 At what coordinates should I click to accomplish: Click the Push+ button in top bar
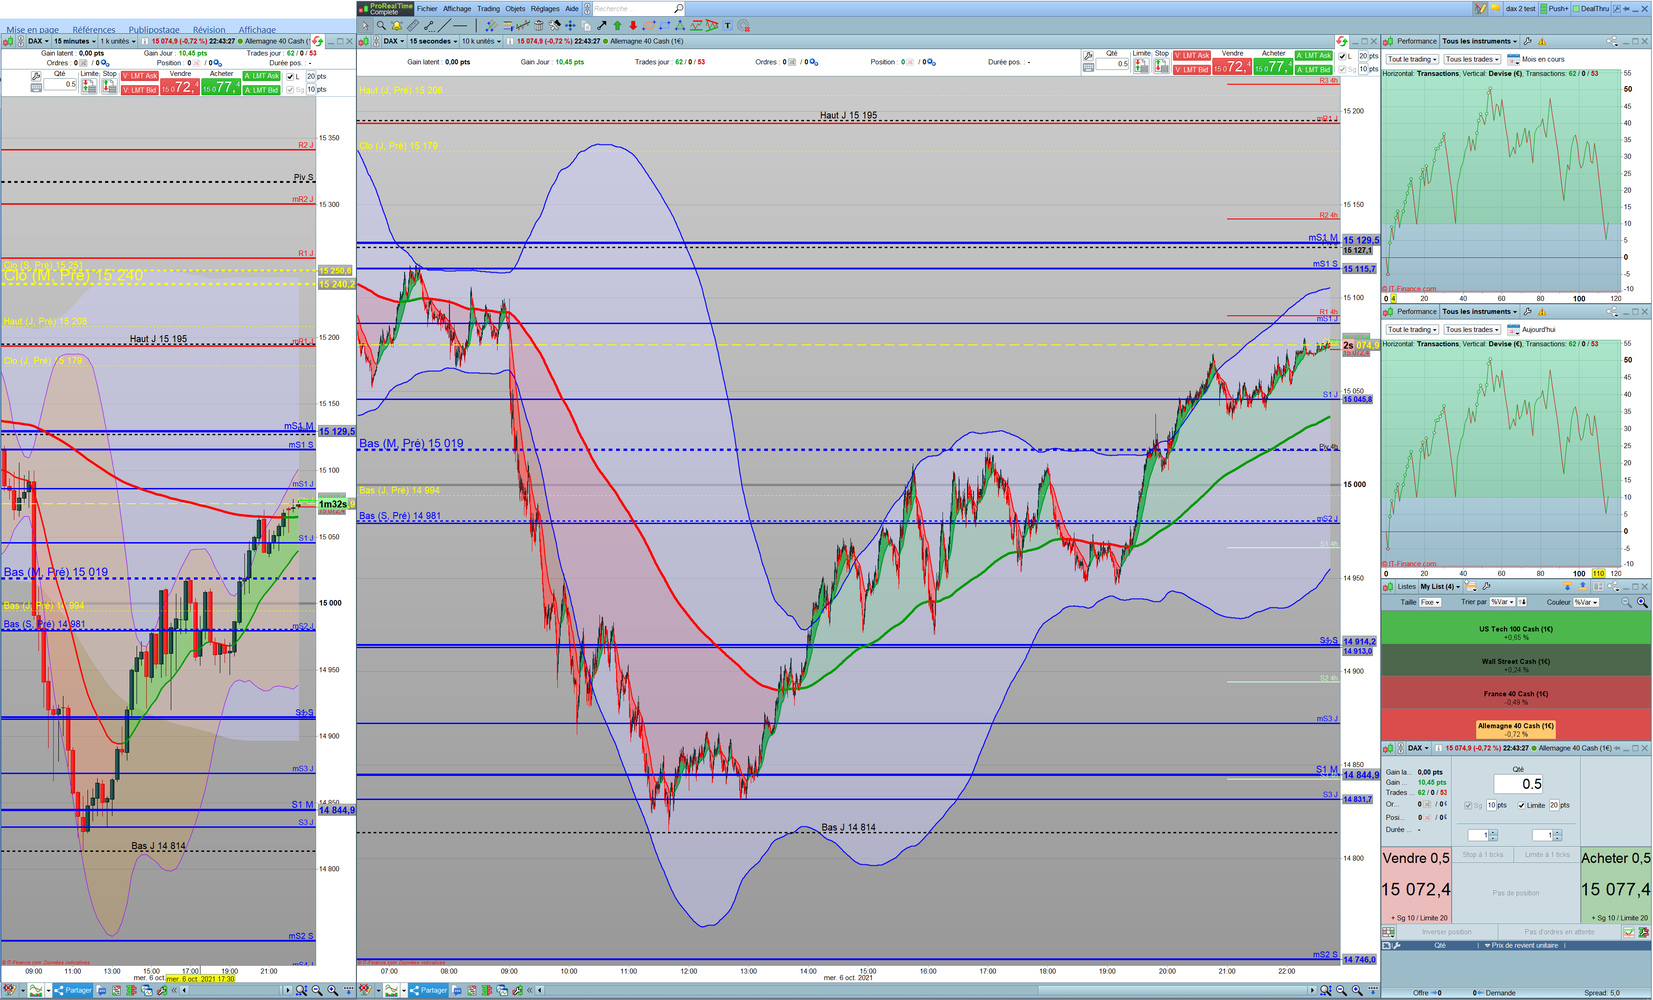tap(1555, 8)
